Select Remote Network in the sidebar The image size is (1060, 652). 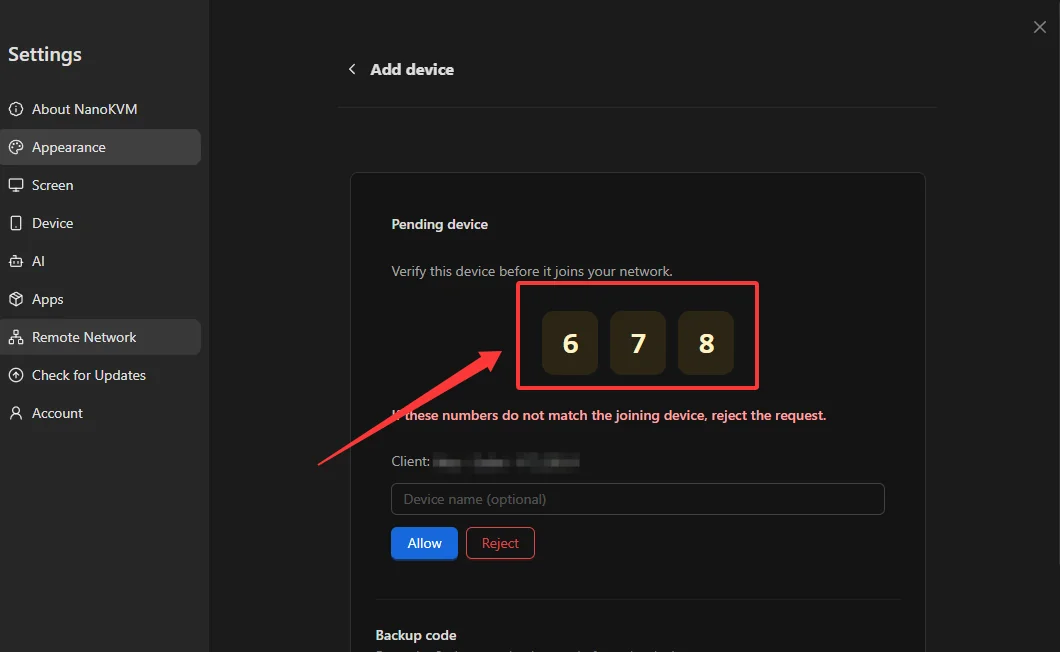(x=100, y=337)
